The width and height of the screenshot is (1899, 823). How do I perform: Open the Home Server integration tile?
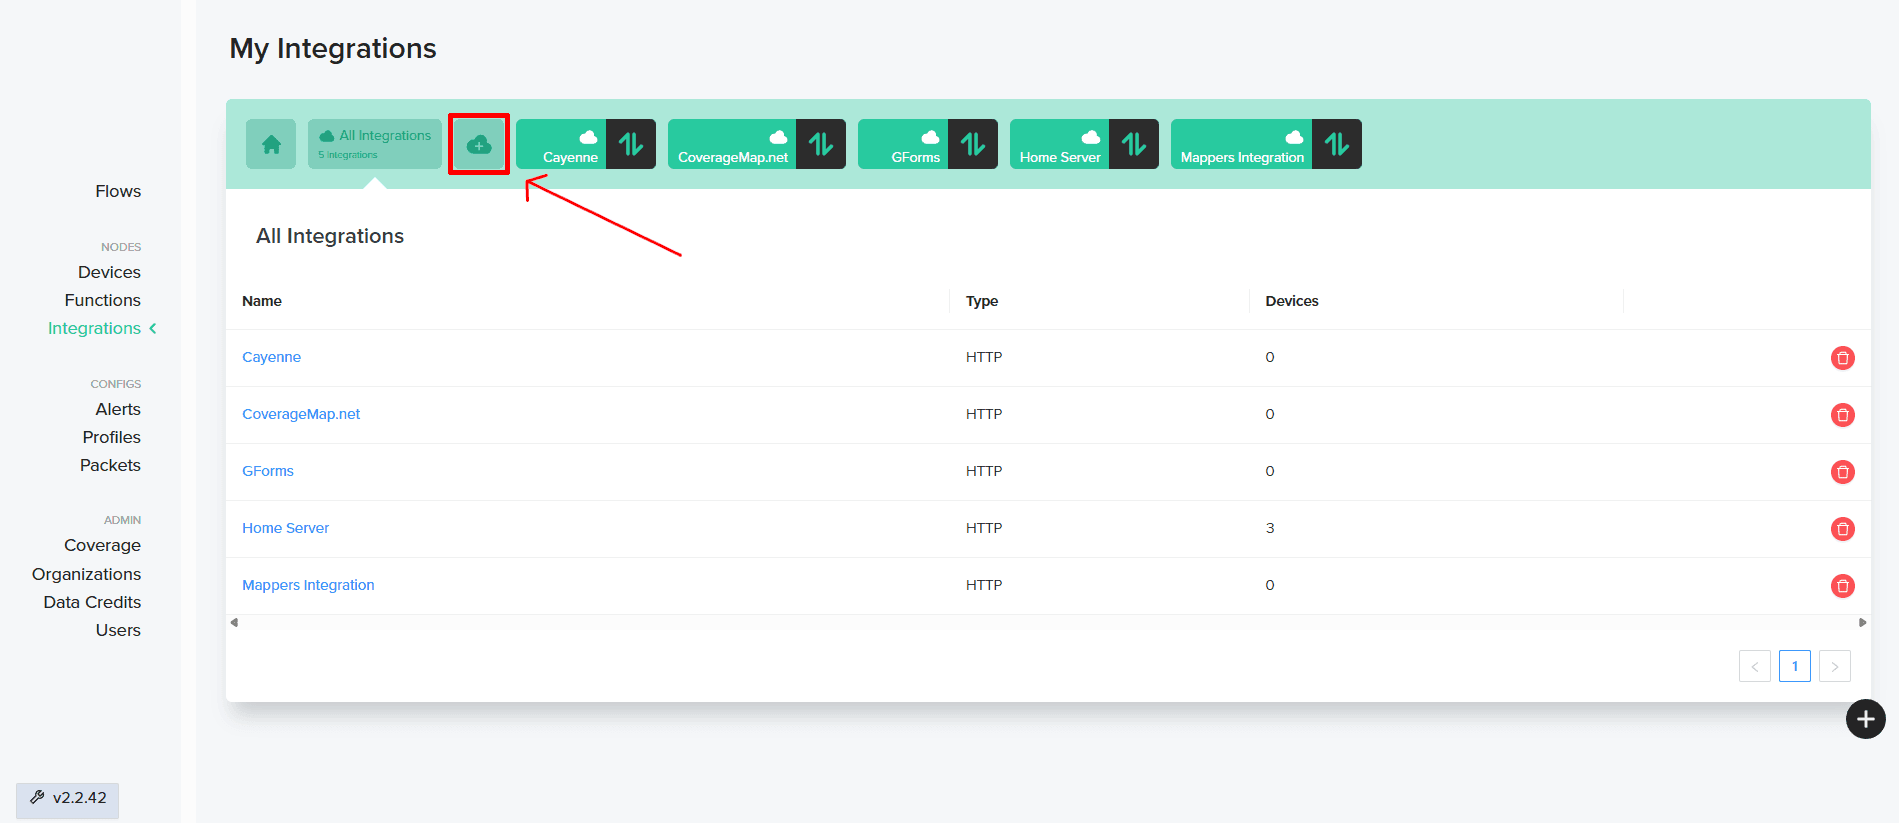[1059, 144]
